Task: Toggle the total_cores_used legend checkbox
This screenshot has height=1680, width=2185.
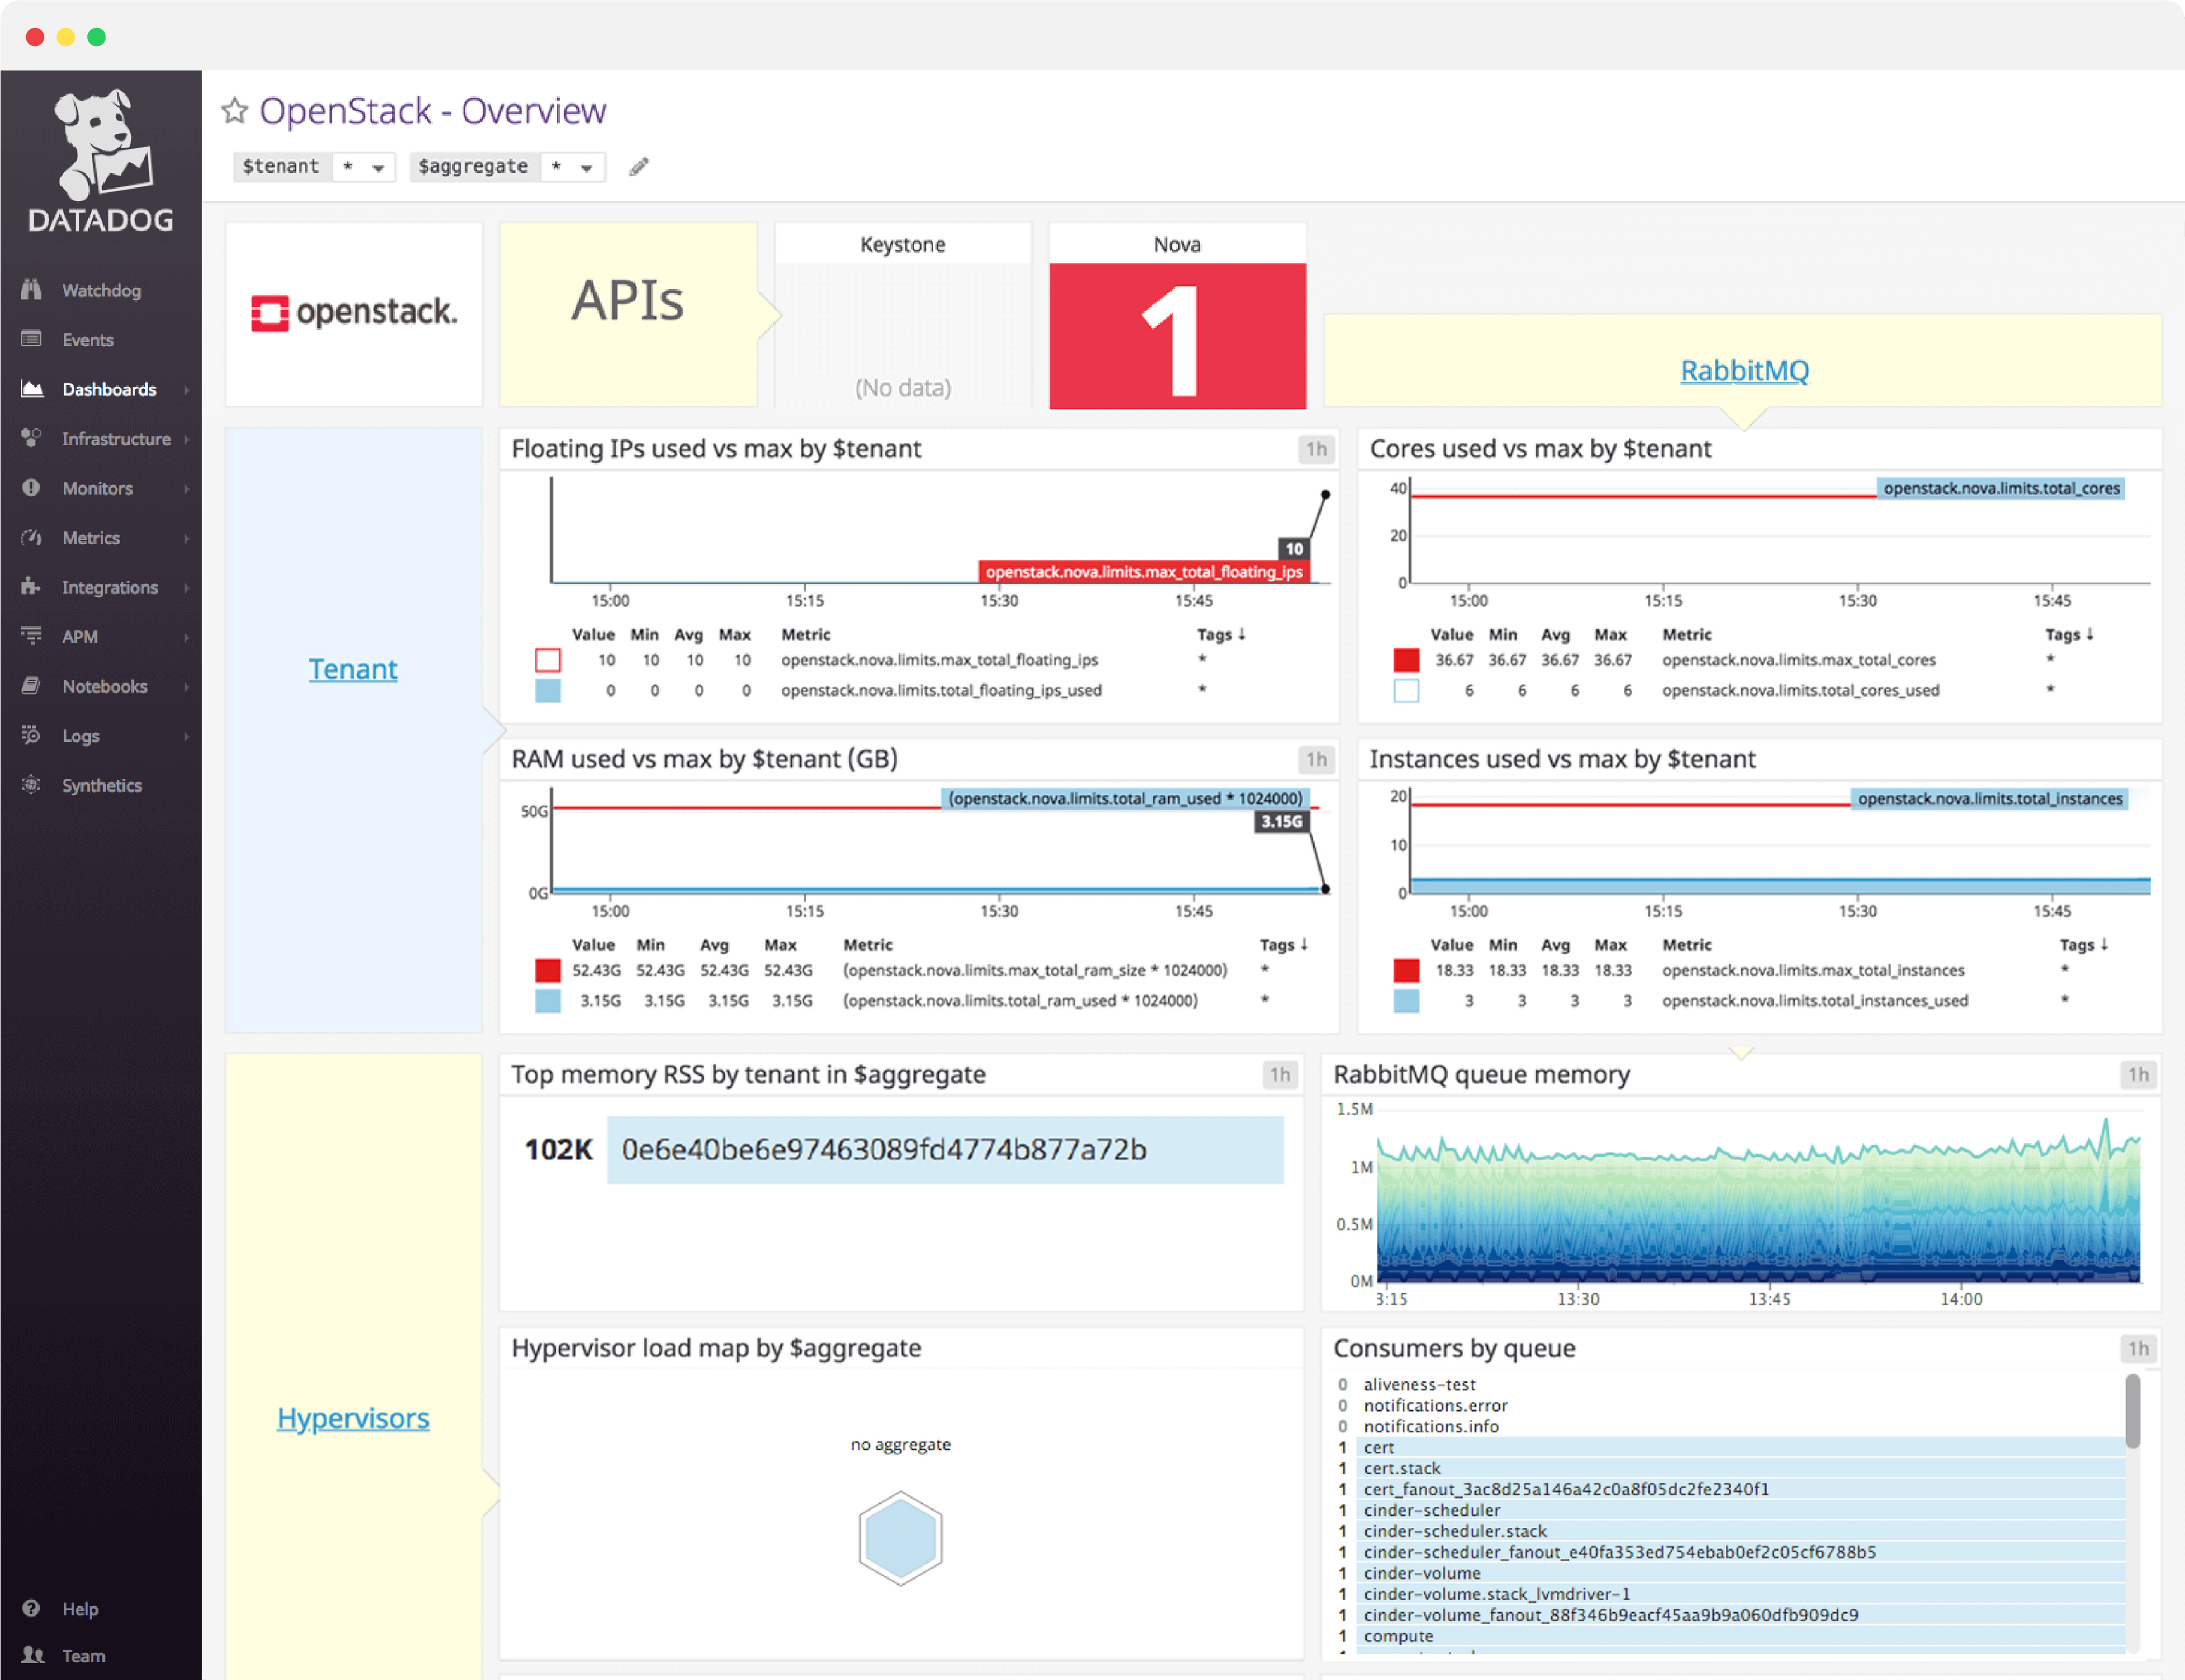Action: point(1407,690)
